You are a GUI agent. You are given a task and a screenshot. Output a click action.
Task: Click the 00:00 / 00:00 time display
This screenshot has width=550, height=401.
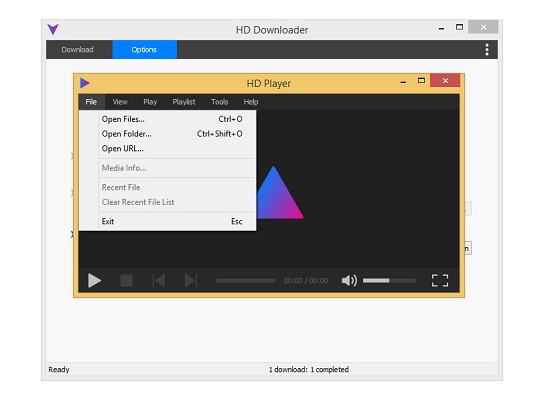click(306, 281)
